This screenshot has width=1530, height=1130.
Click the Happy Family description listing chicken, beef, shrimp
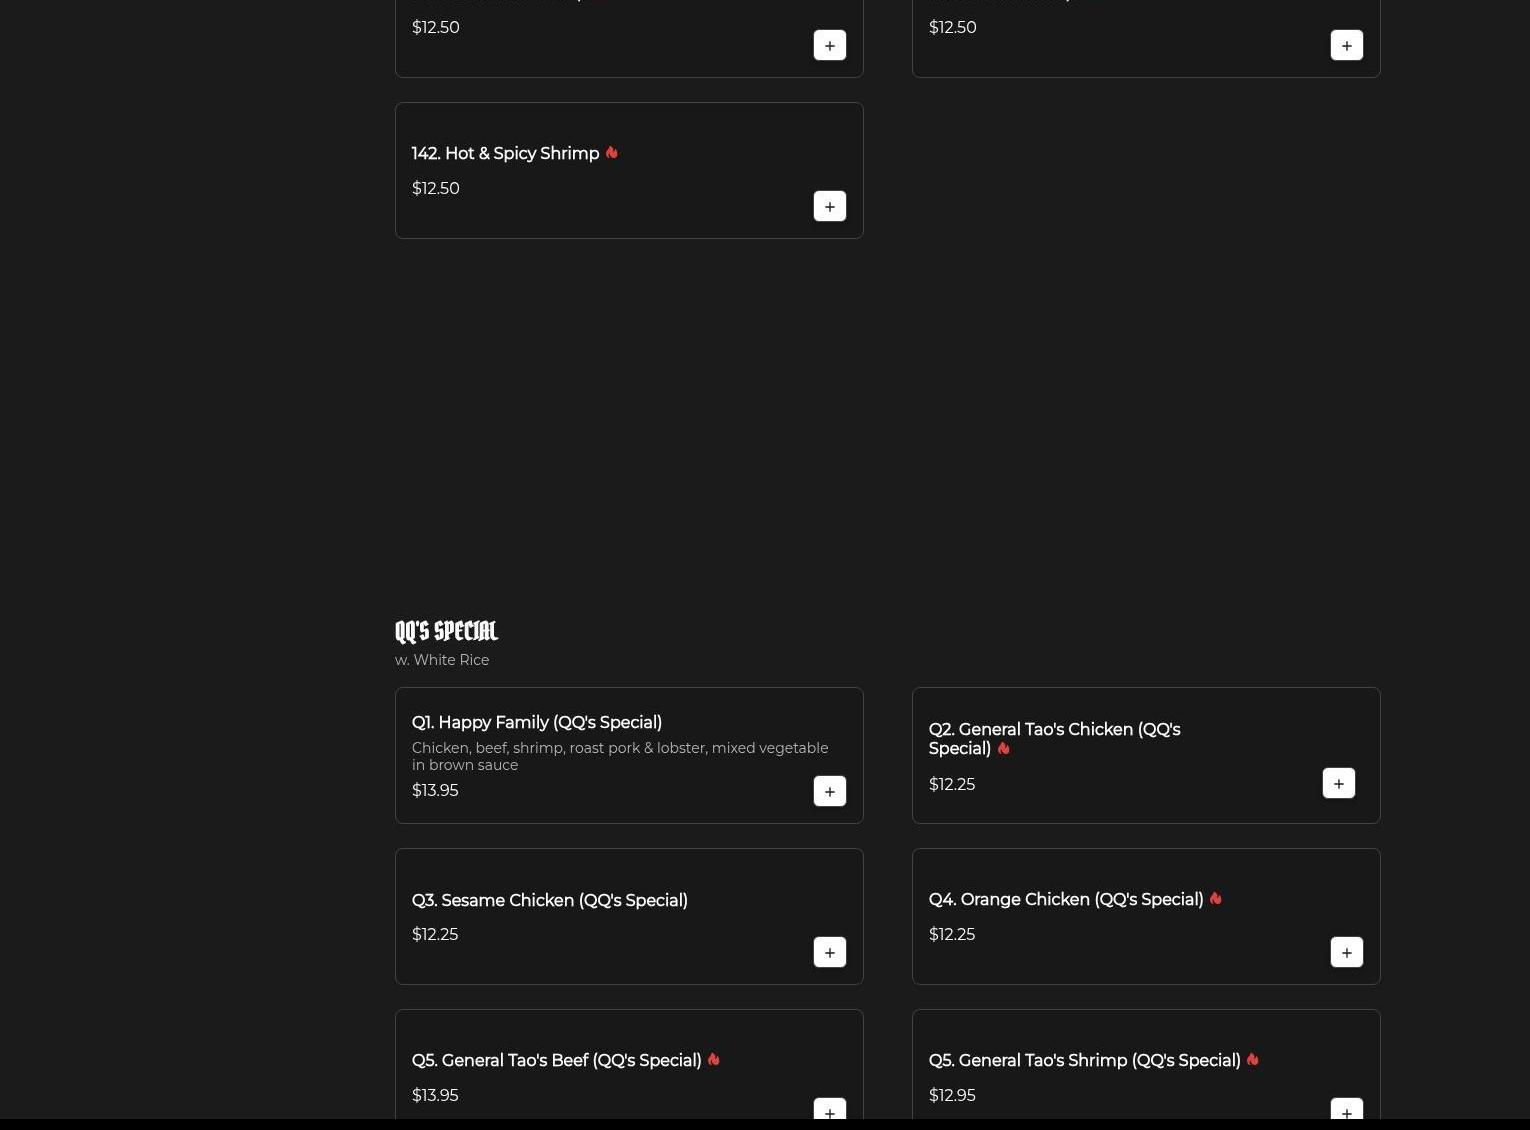620,756
